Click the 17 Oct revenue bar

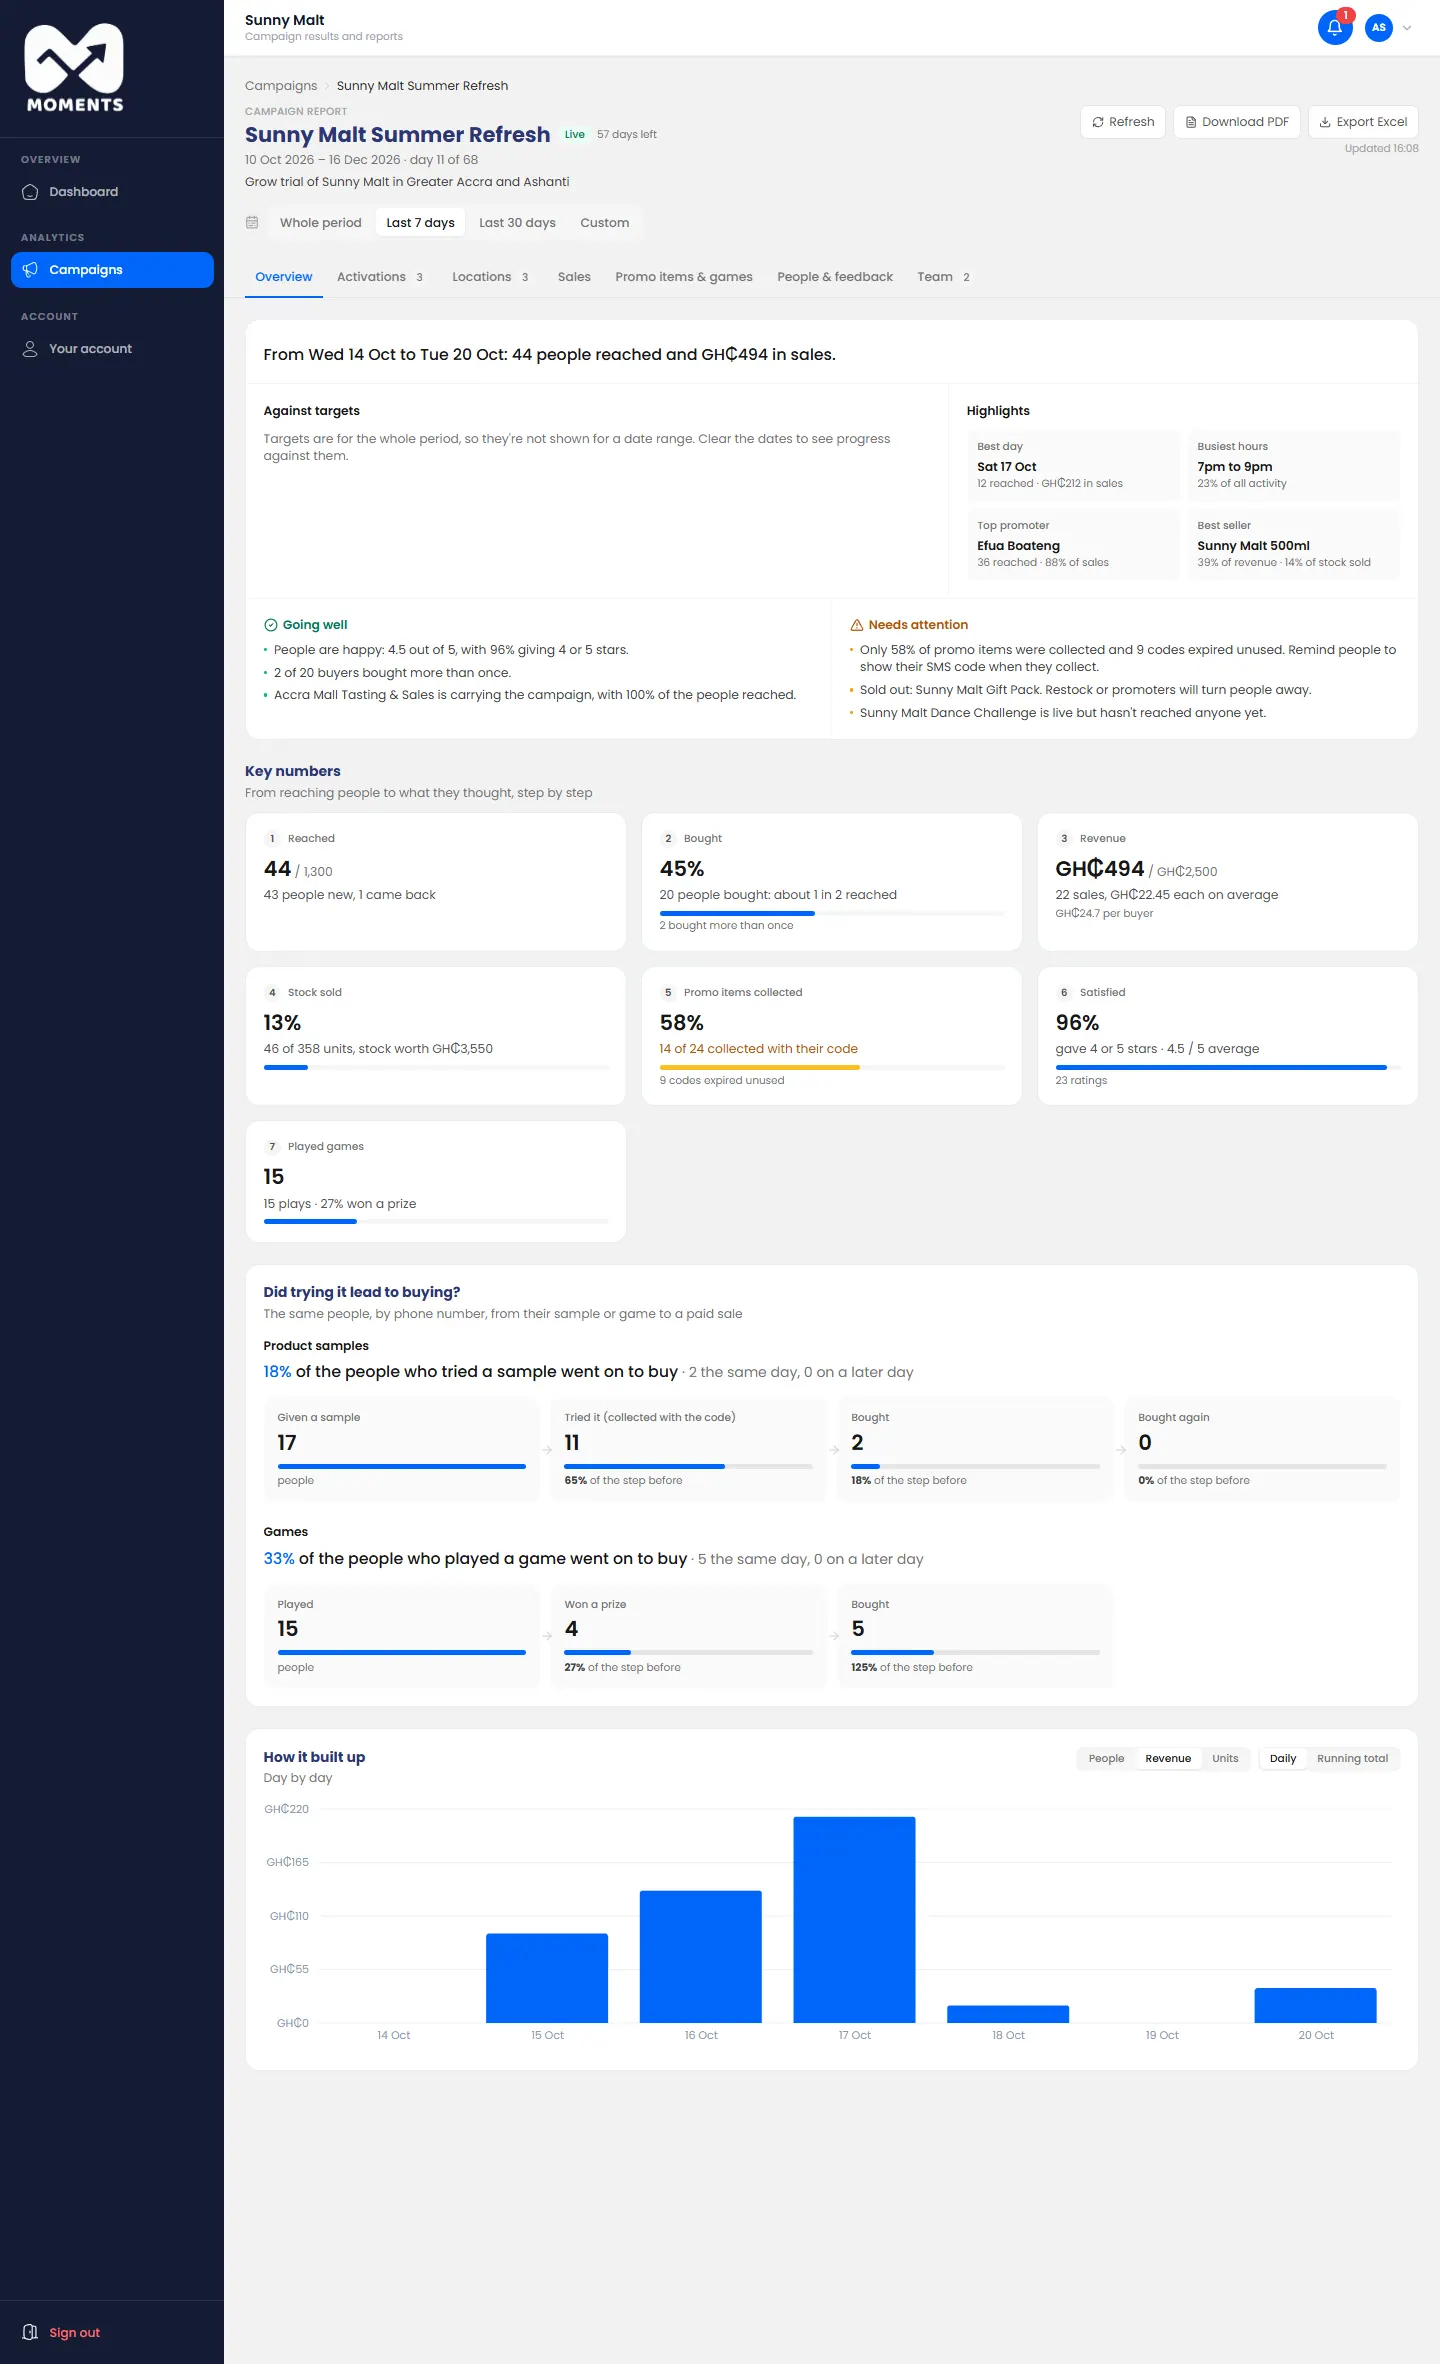point(854,1919)
